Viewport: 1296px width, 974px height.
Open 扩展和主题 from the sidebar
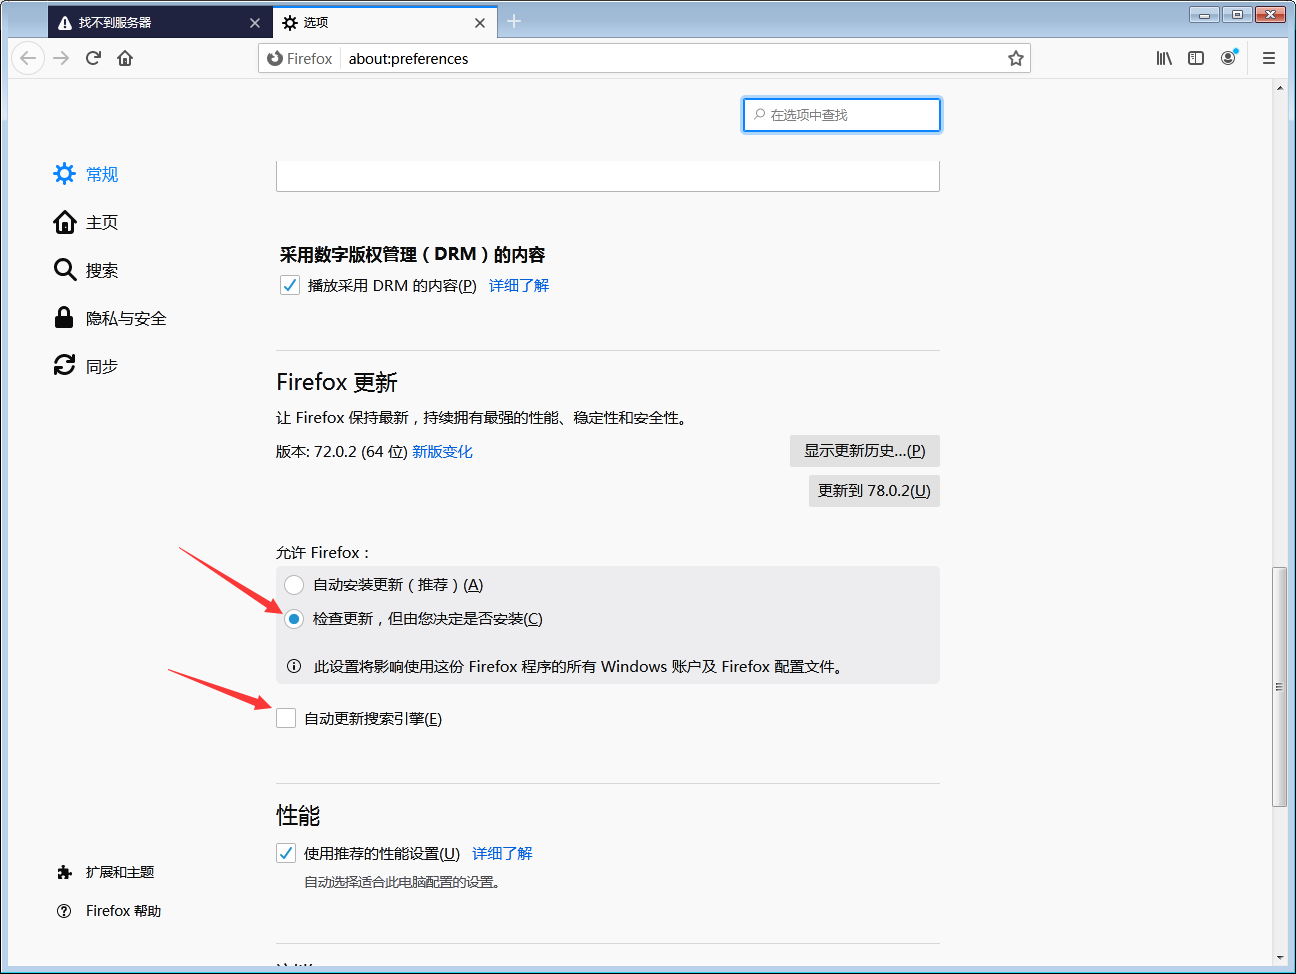coord(120,872)
